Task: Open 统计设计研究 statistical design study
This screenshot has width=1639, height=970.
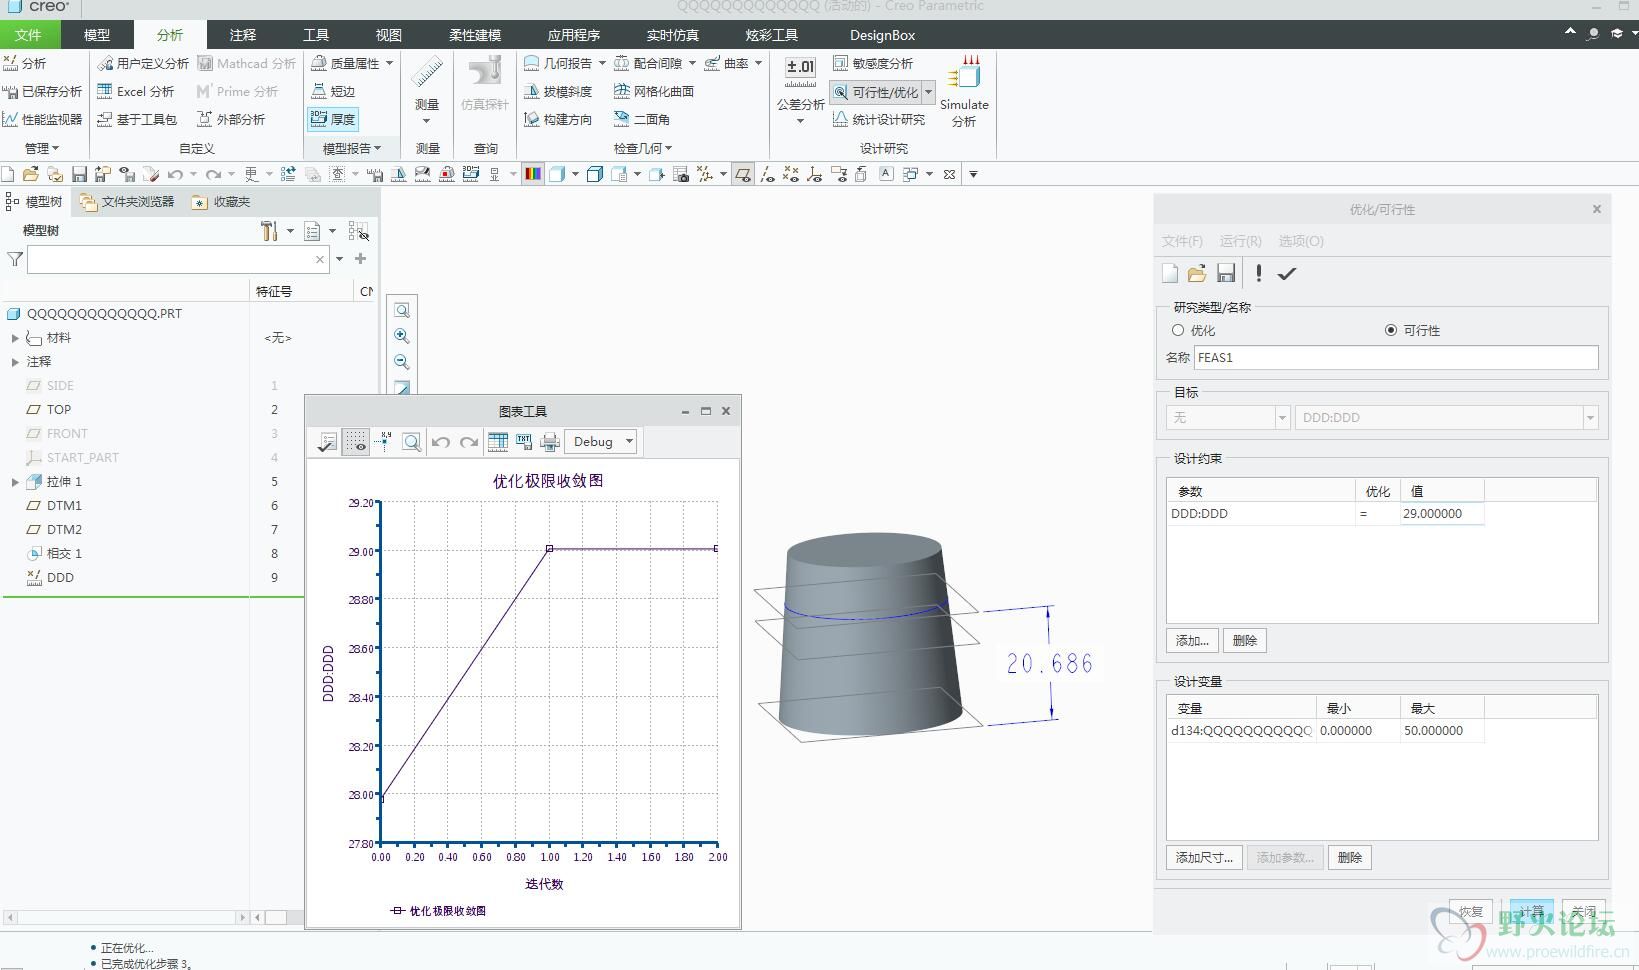Action: click(x=879, y=119)
